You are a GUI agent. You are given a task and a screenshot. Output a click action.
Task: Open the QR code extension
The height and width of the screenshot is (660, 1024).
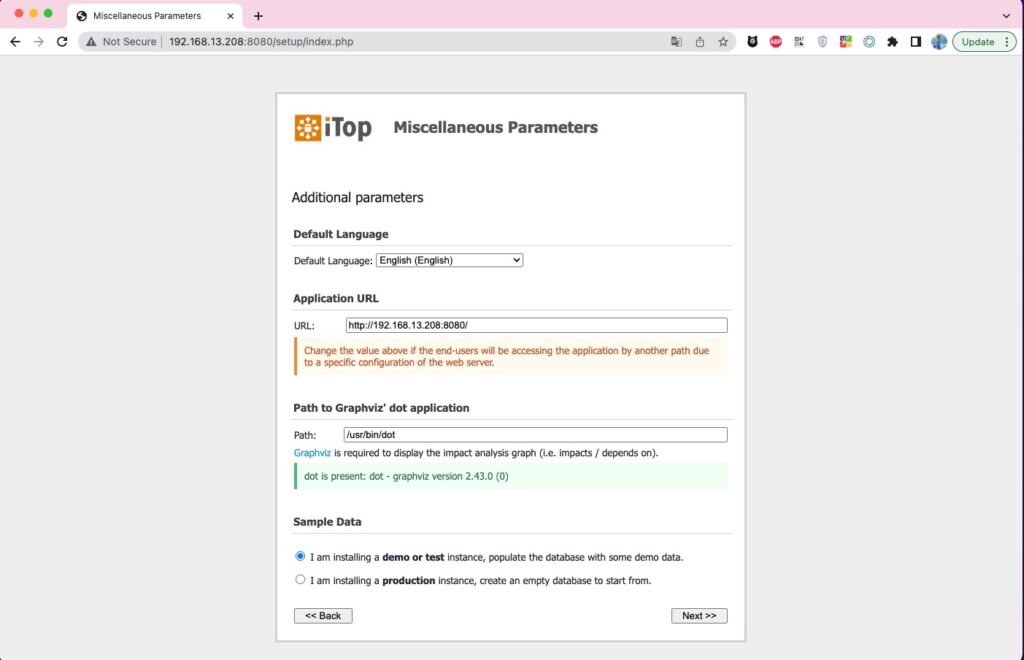pos(799,42)
